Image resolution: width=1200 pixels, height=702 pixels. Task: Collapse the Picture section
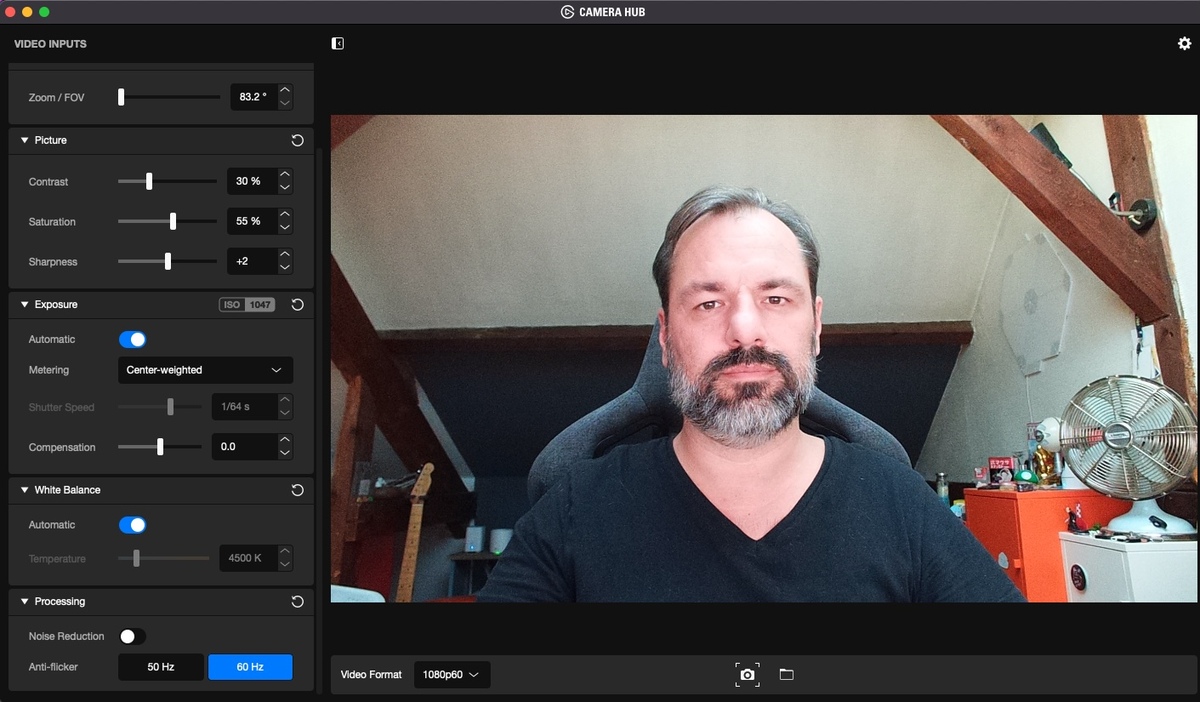(25, 140)
